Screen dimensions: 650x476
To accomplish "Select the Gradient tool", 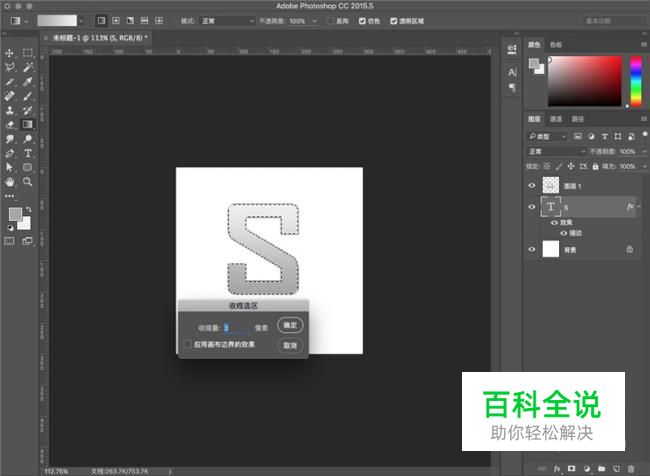I will click(x=28, y=124).
